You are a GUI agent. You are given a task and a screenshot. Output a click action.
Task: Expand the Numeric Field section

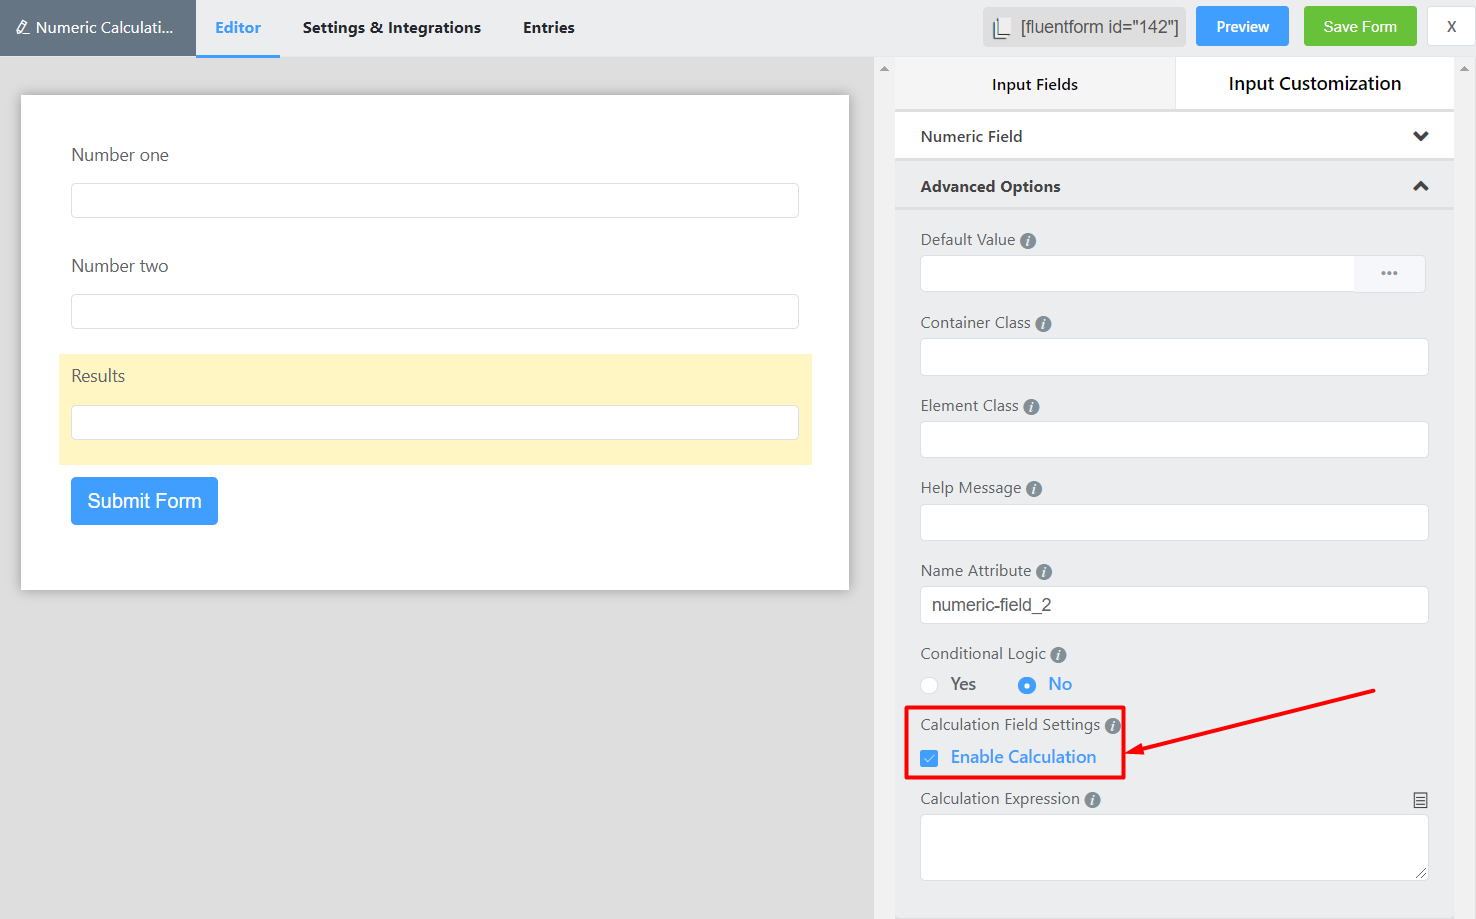[1420, 136]
